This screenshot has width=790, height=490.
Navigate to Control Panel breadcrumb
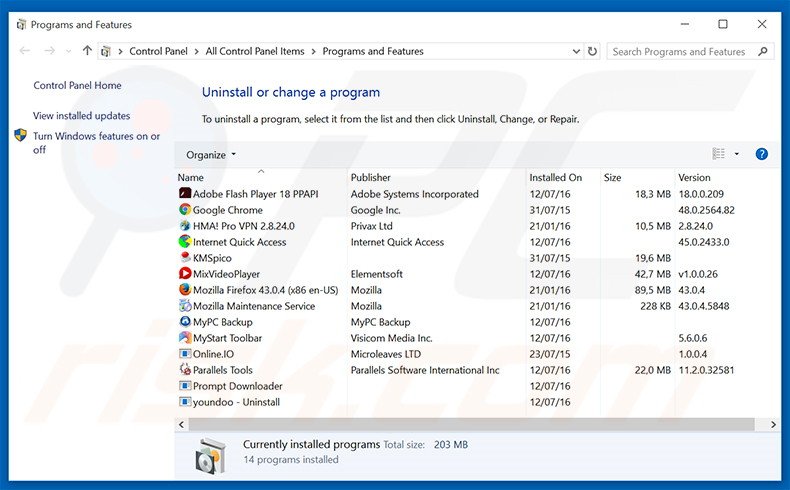[158, 51]
